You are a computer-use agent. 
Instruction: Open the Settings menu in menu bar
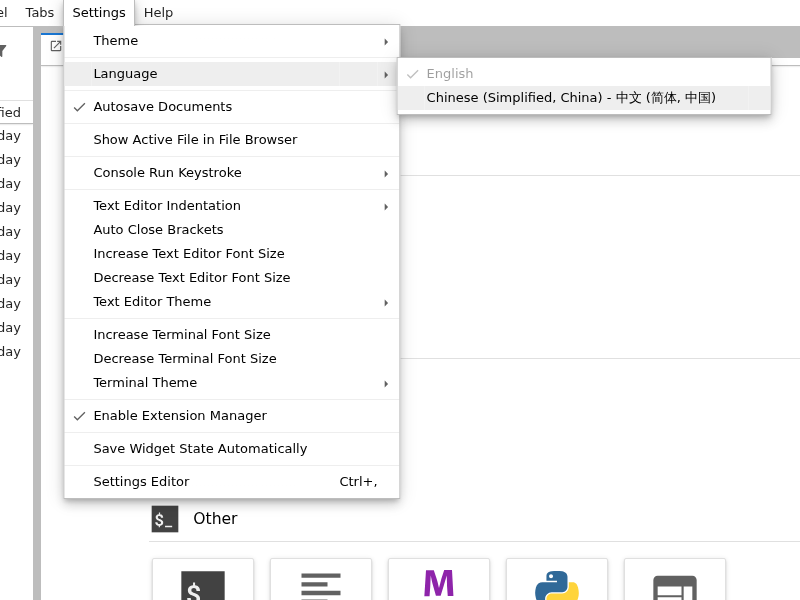[99, 12]
